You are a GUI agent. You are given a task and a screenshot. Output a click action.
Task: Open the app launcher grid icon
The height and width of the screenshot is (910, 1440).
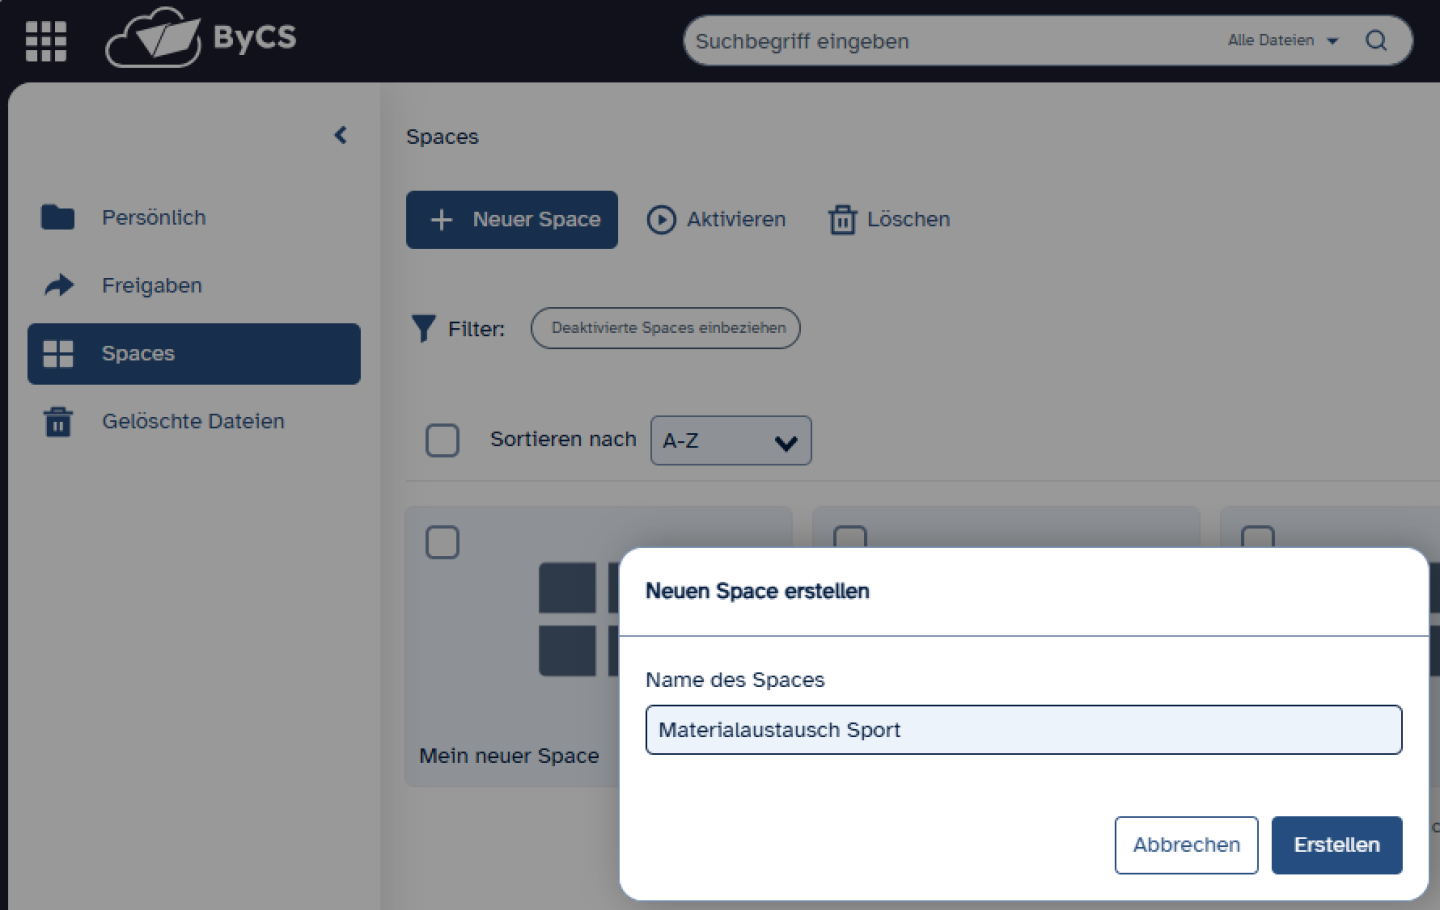[x=45, y=40]
